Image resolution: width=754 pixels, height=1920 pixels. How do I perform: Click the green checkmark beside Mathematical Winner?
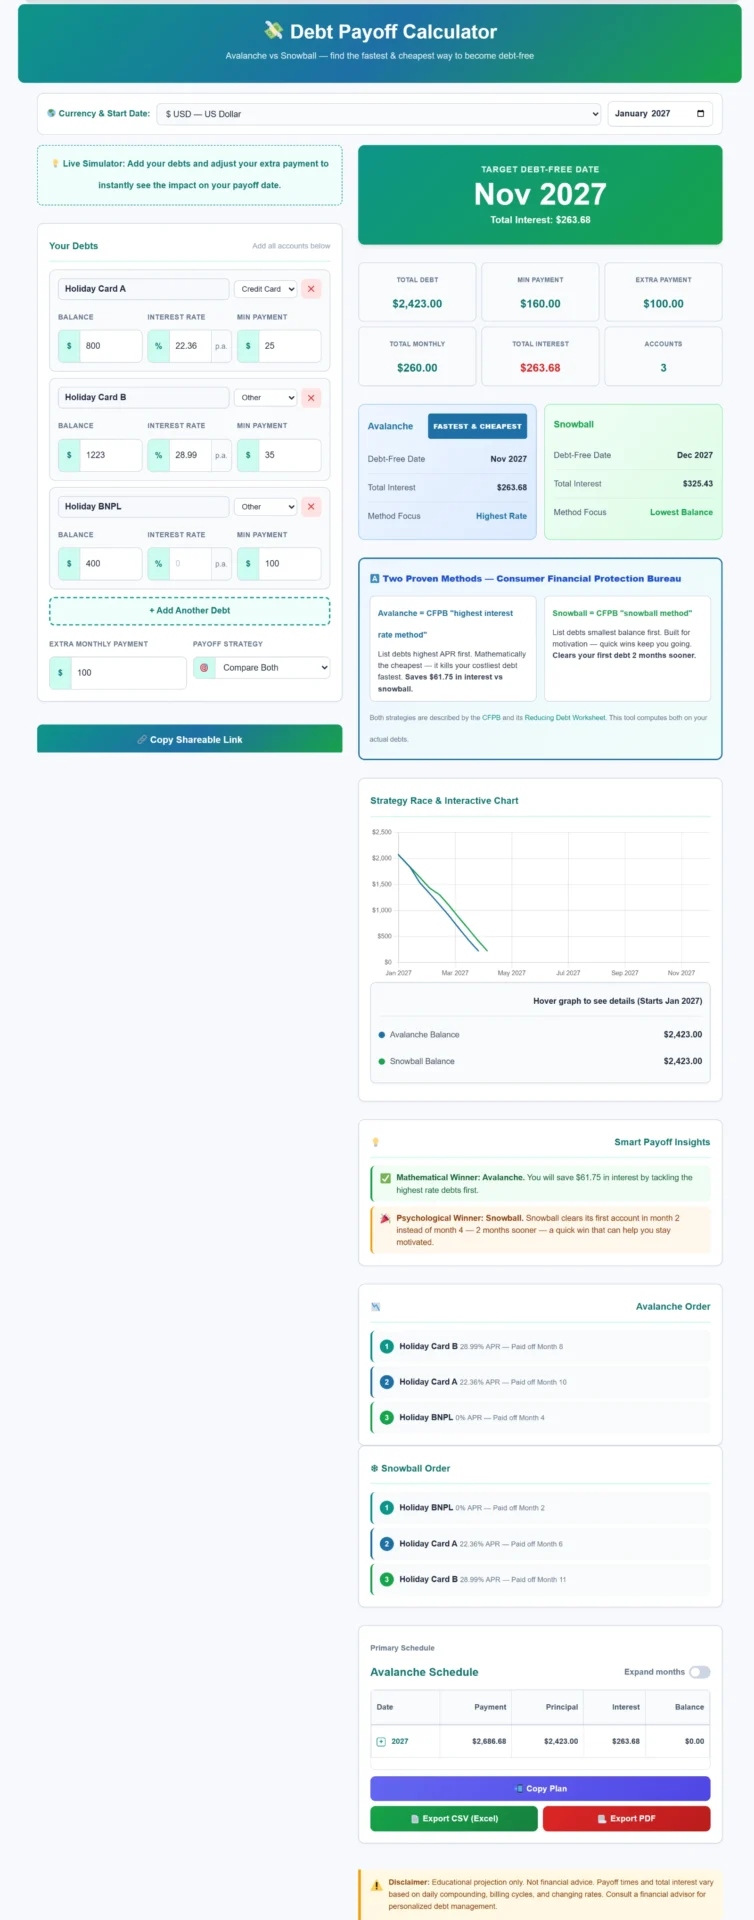[385, 1178]
